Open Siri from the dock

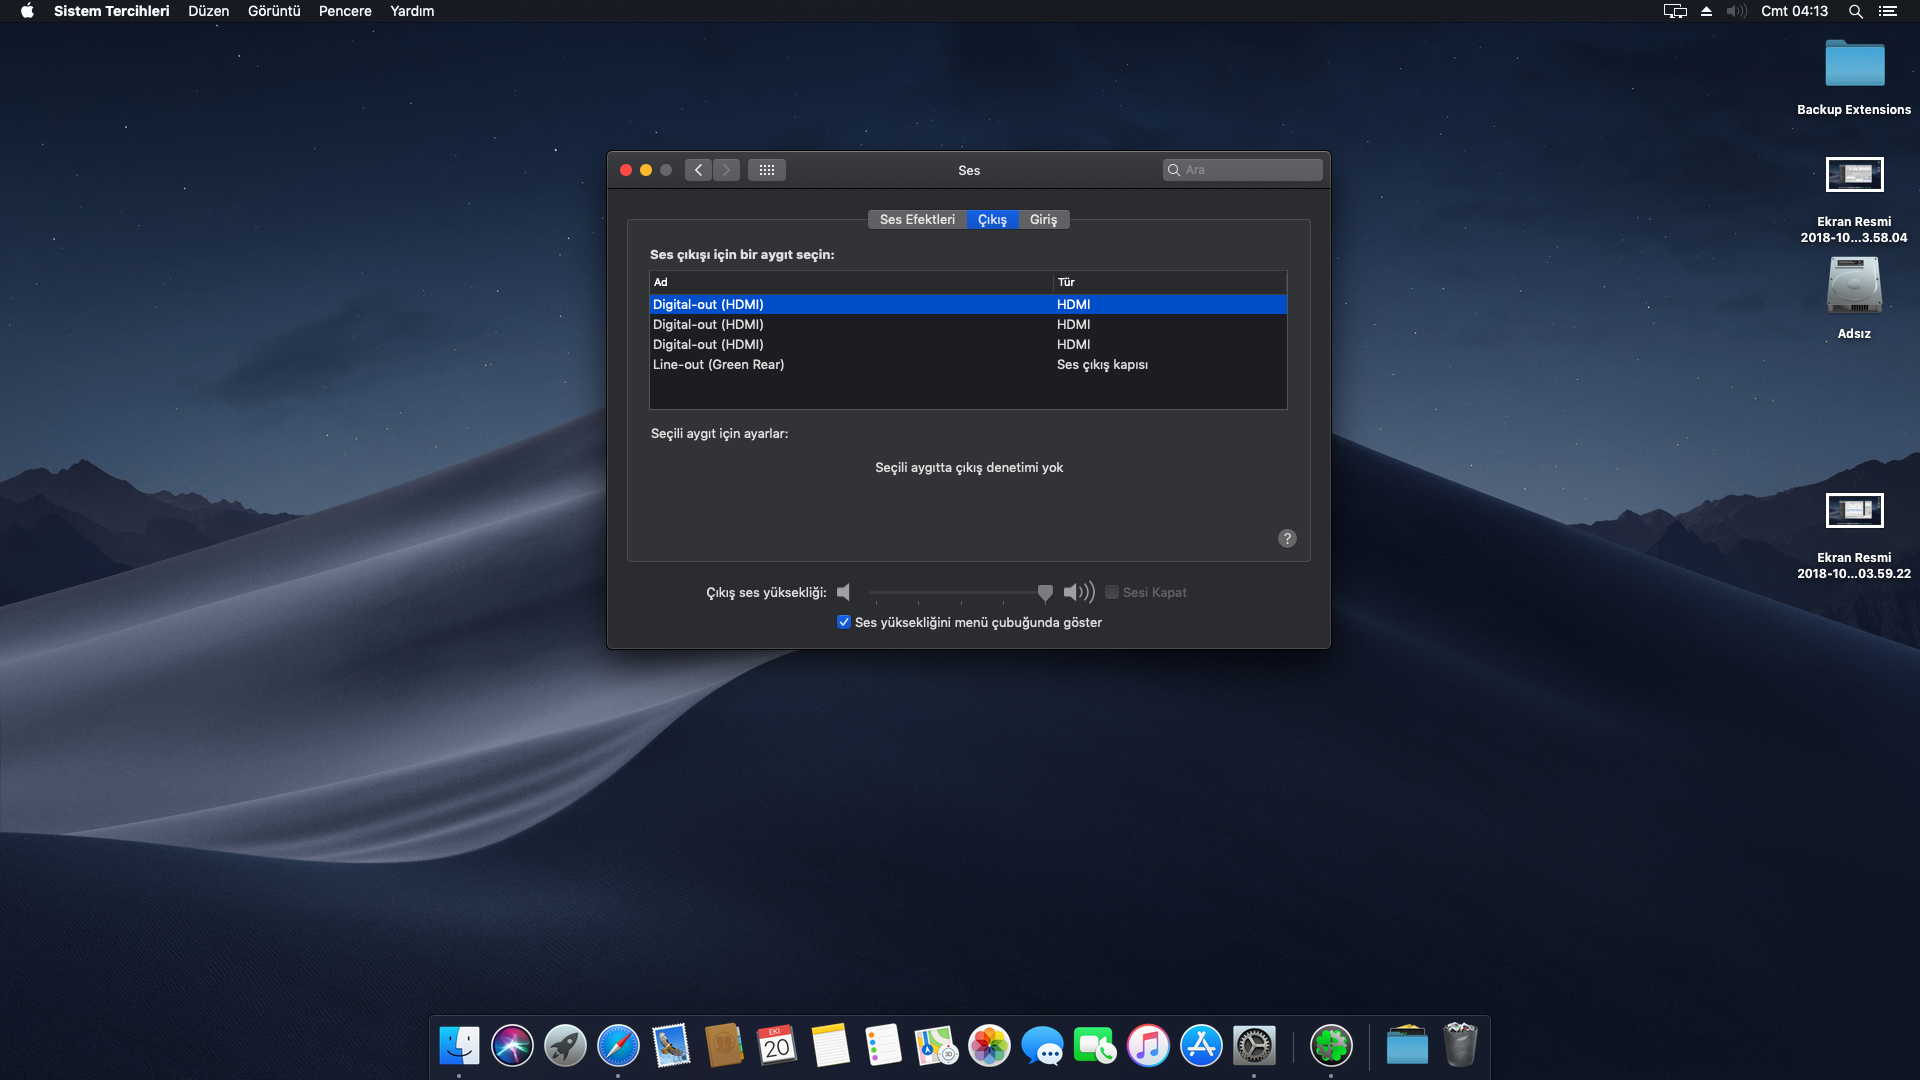[512, 1046]
